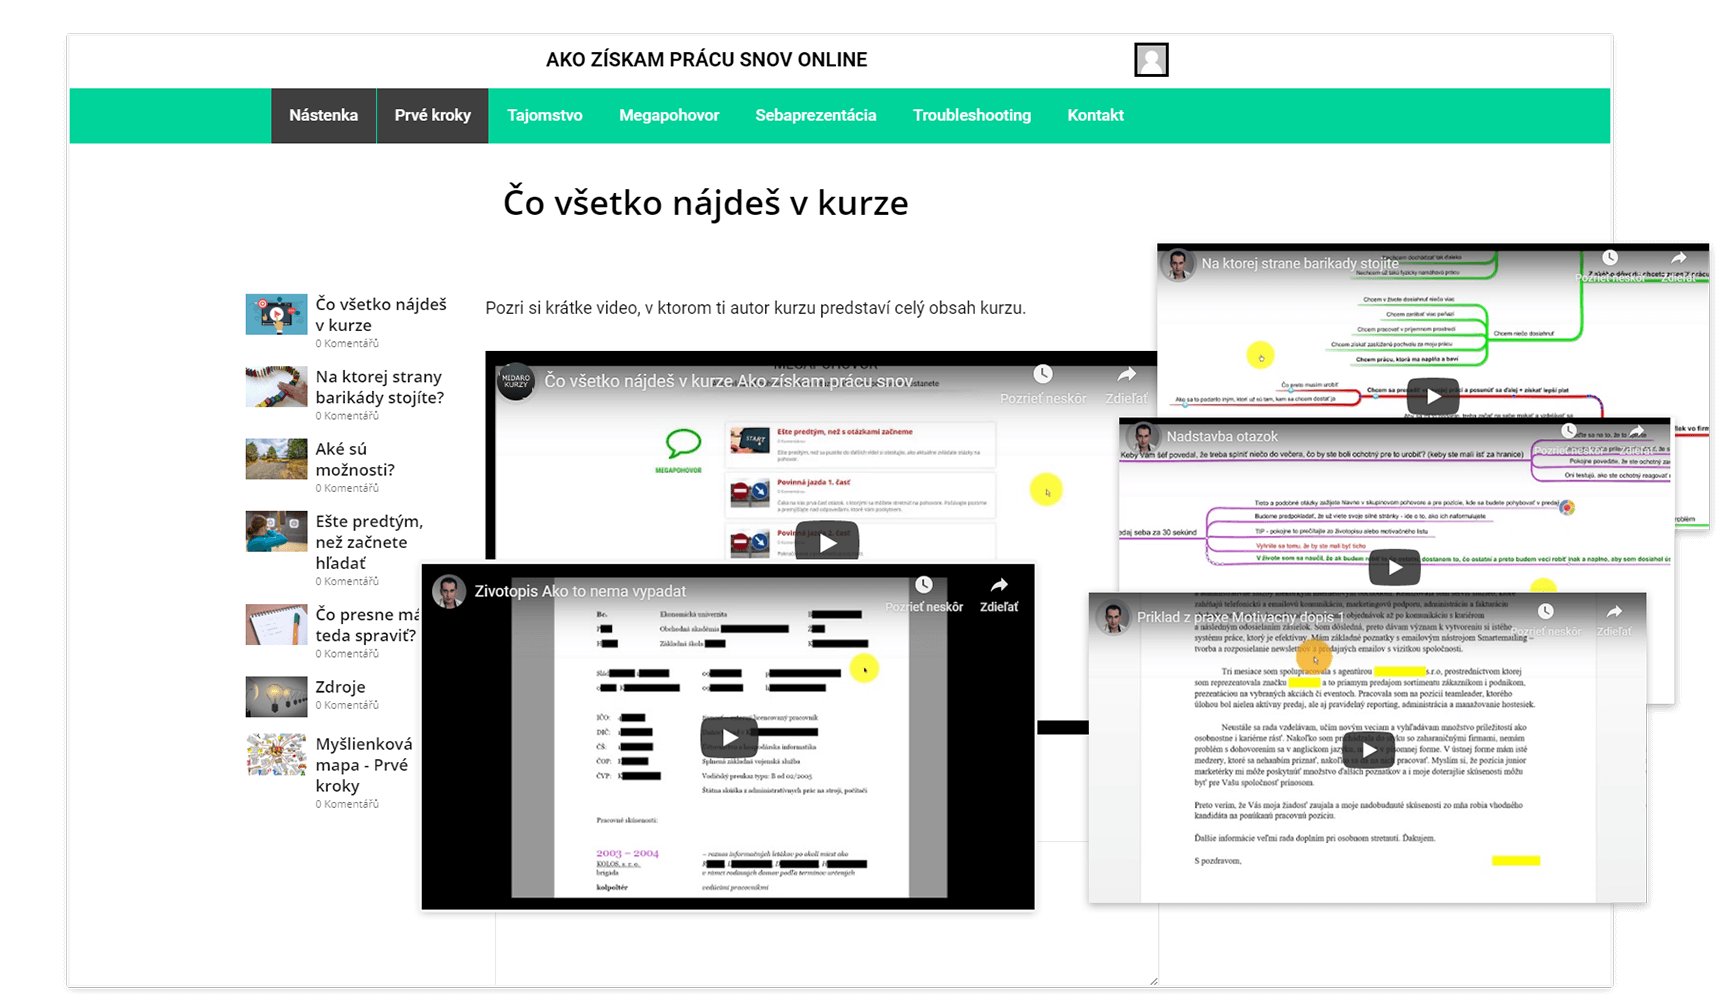Click channel avatar on Zivotopis video
The image size is (1724, 1004).
(x=449, y=591)
